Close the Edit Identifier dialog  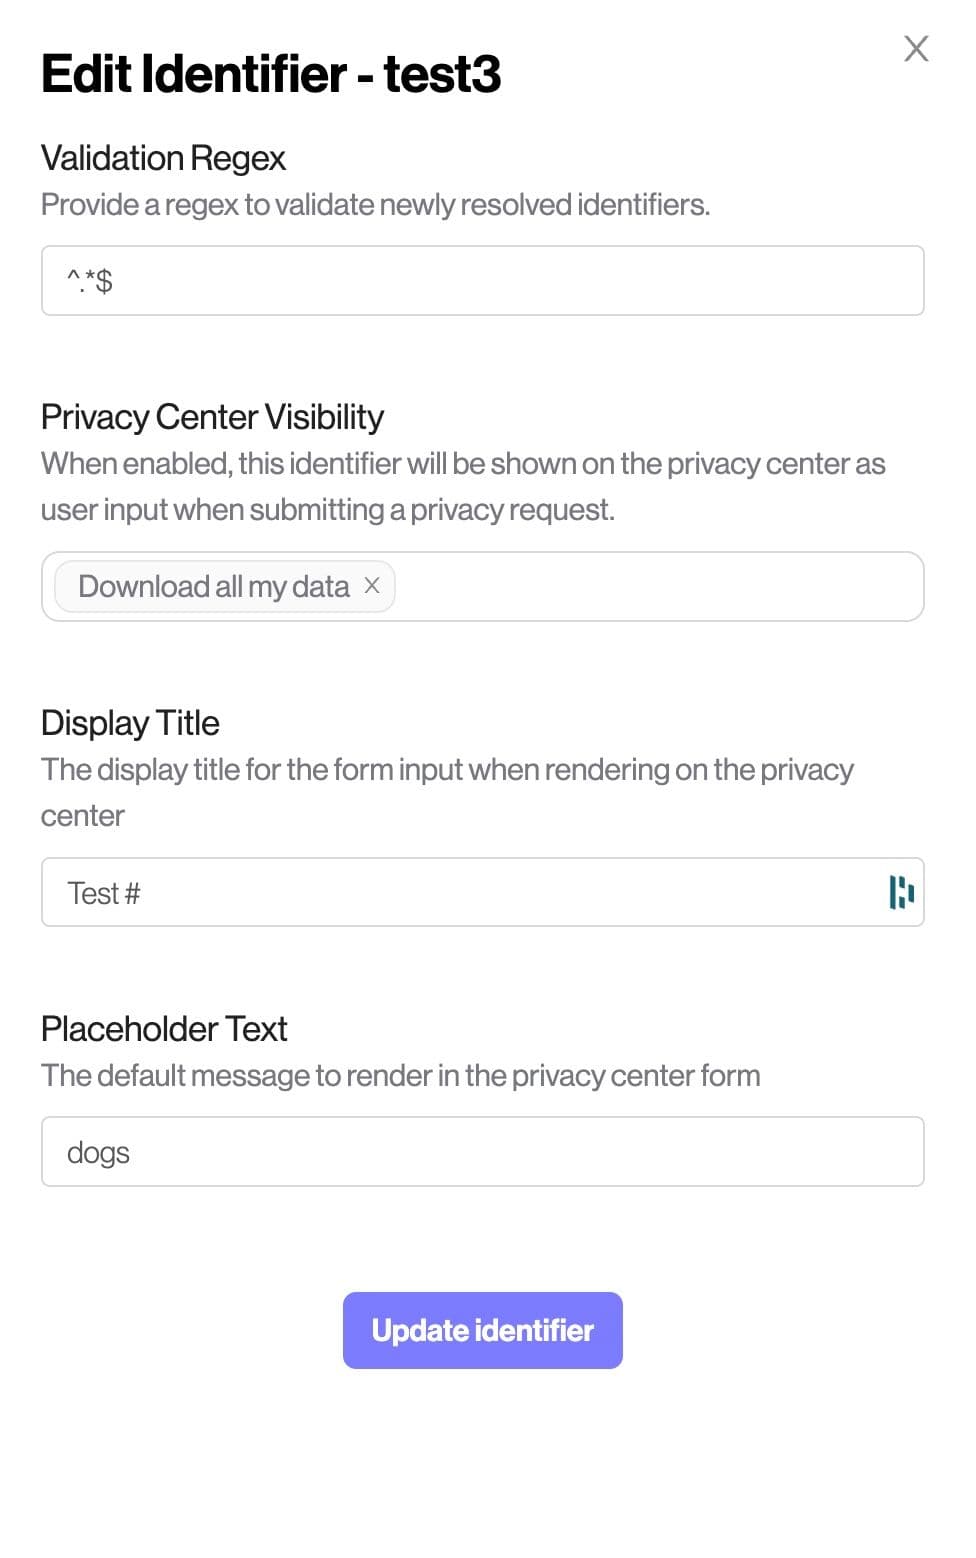point(916,48)
